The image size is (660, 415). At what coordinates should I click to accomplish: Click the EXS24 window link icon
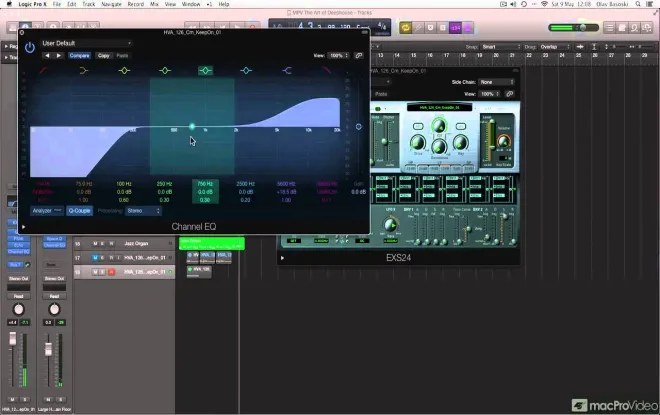coord(509,94)
